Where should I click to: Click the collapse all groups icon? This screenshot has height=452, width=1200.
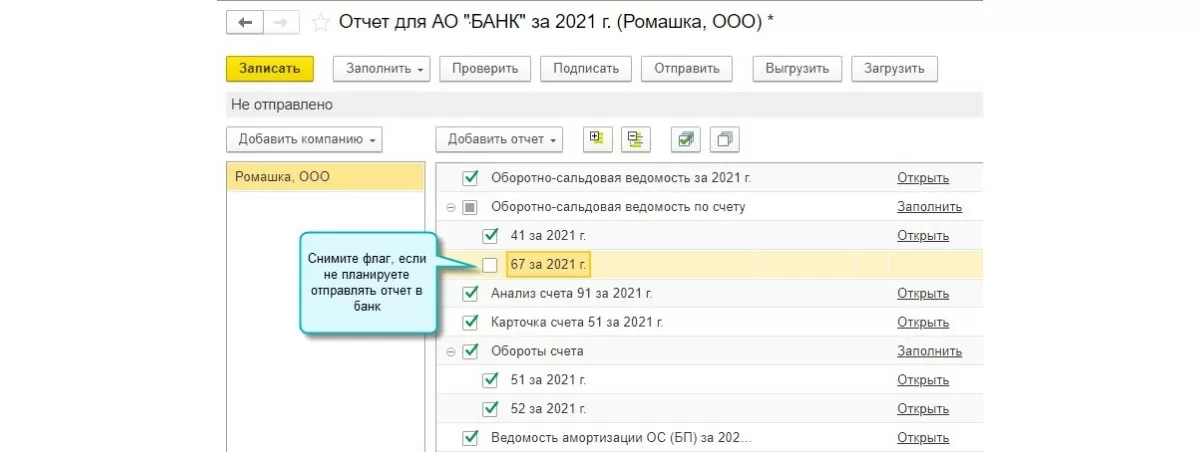point(636,139)
